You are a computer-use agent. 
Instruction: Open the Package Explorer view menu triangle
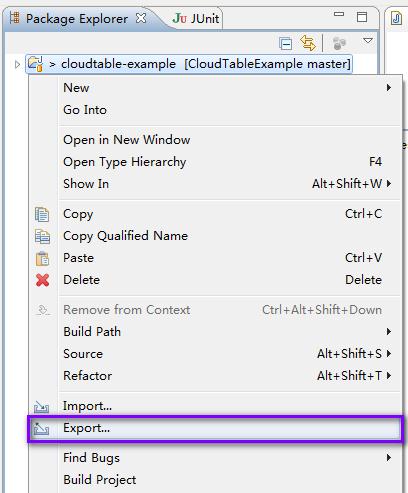[x=368, y=41]
